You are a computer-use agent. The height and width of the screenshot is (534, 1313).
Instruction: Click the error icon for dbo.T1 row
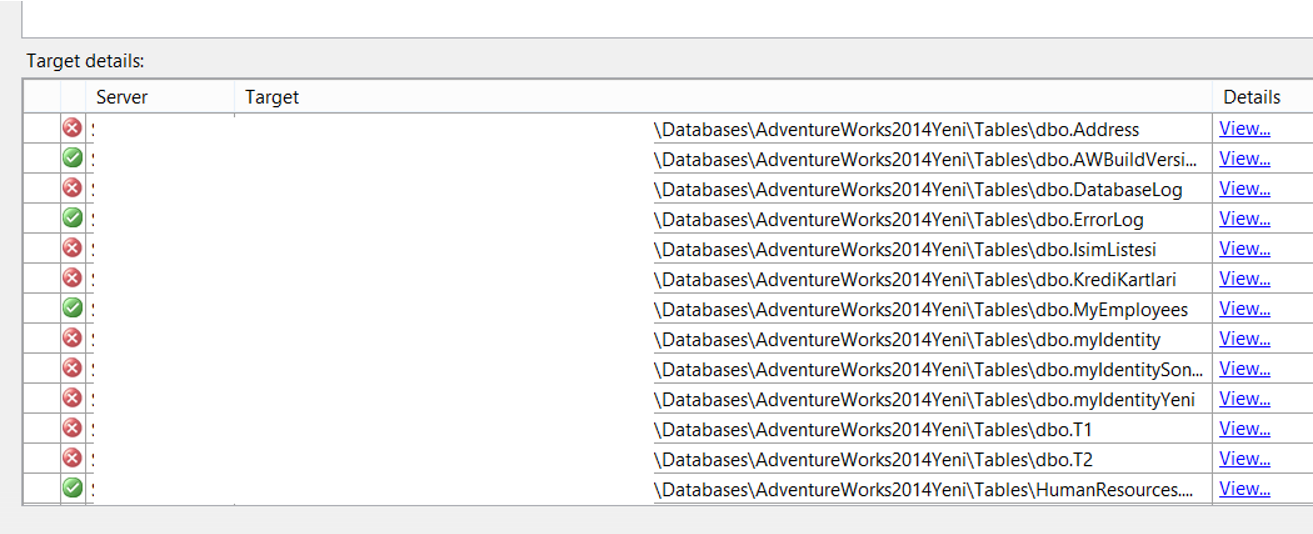tap(72, 428)
